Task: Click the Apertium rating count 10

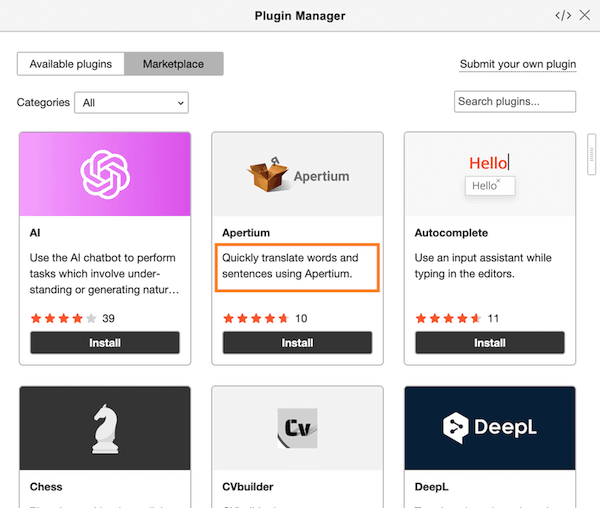Action: coord(301,318)
